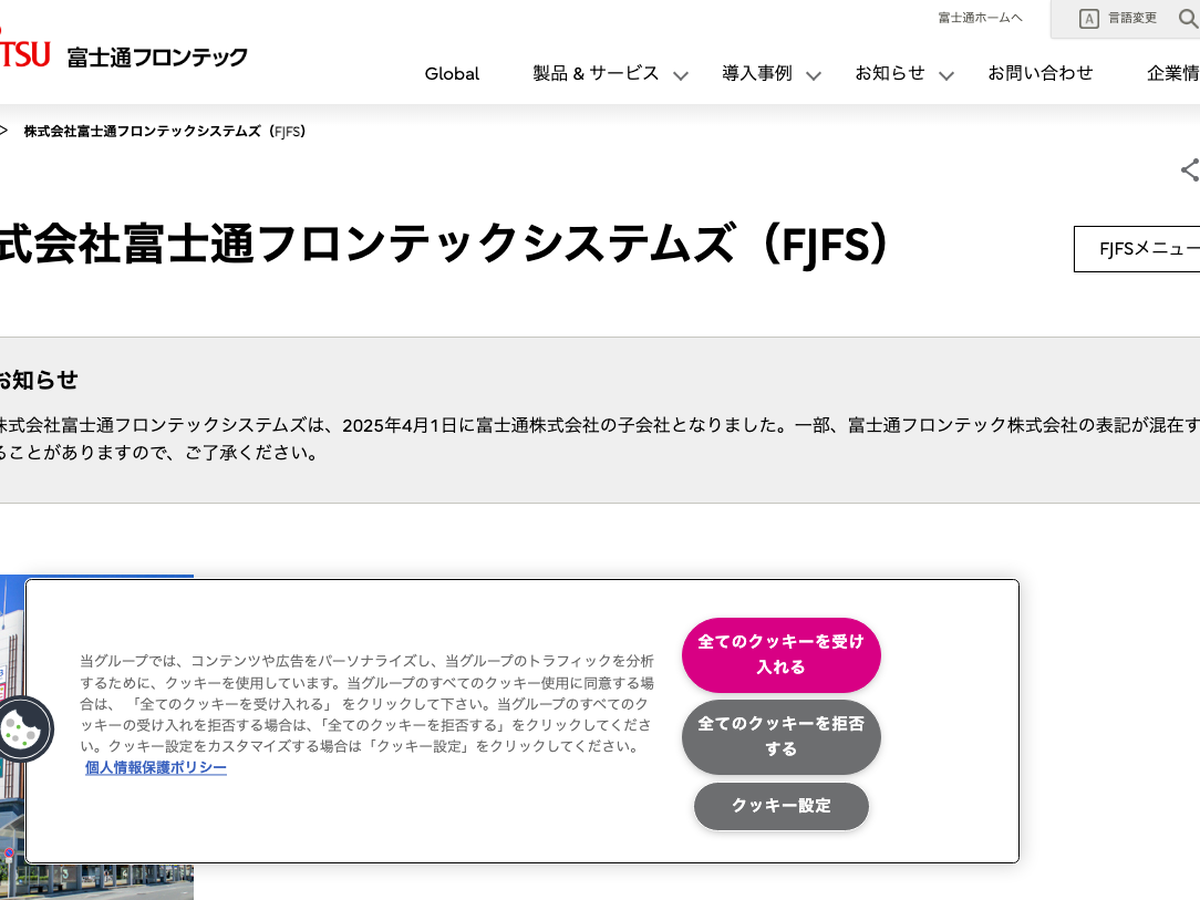Open the お問い合わせ menu item

[1040, 73]
